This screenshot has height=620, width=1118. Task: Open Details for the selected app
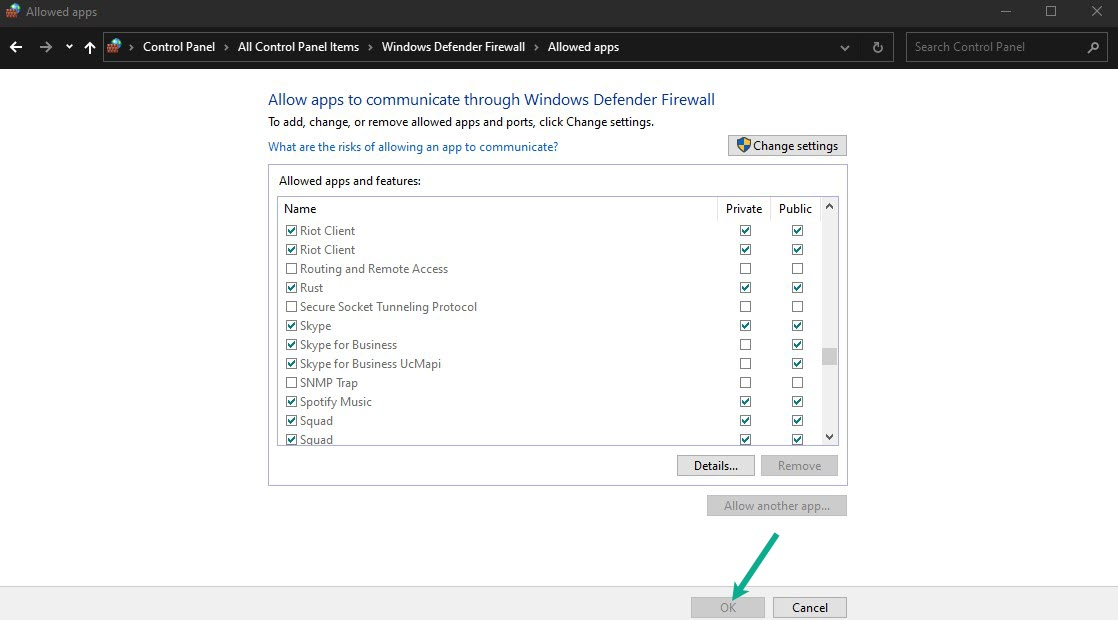point(716,465)
